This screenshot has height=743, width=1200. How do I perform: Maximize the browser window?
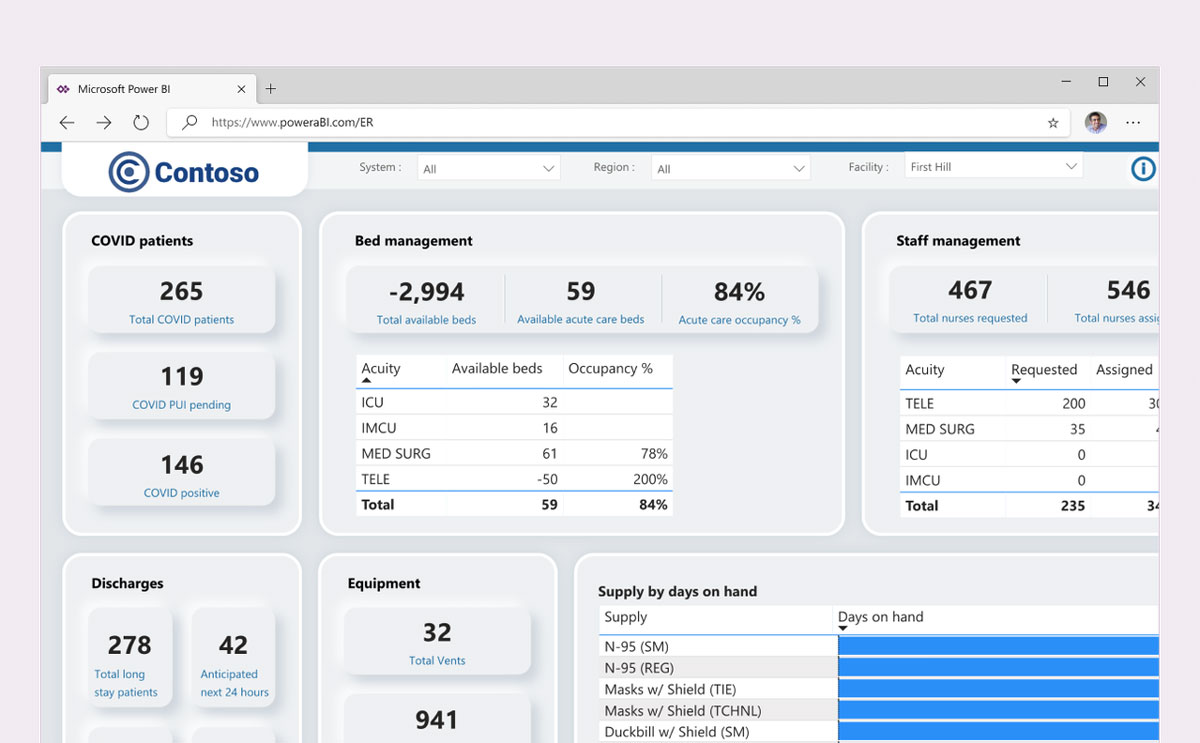[1103, 82]
